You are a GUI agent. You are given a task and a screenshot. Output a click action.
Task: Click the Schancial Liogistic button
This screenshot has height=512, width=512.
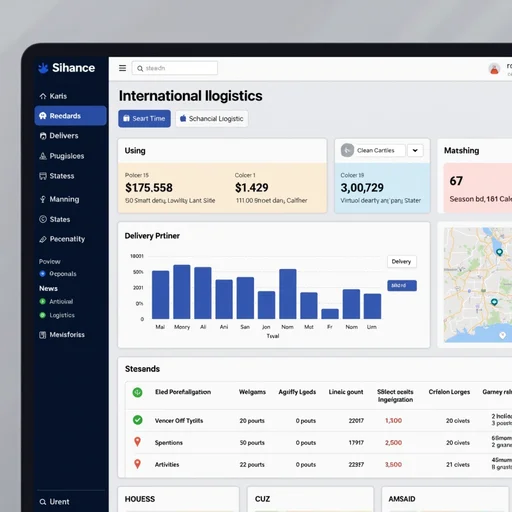point(212,119)
